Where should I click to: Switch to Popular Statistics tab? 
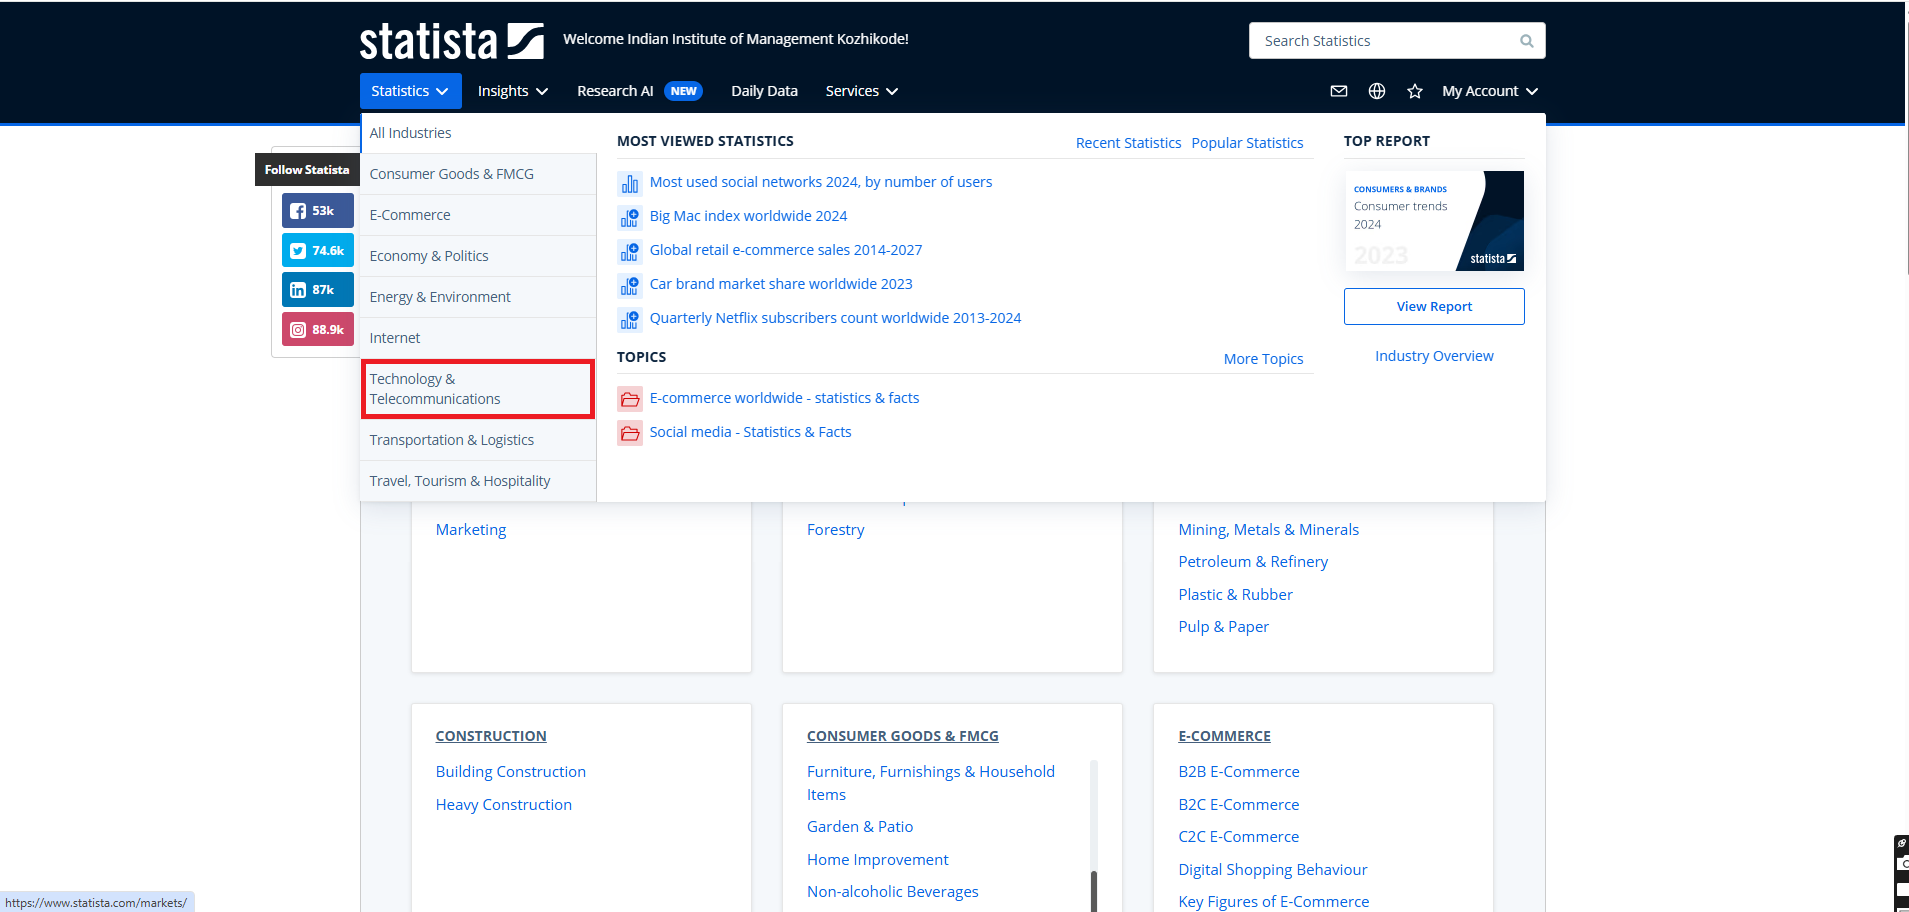[1247, 143]
